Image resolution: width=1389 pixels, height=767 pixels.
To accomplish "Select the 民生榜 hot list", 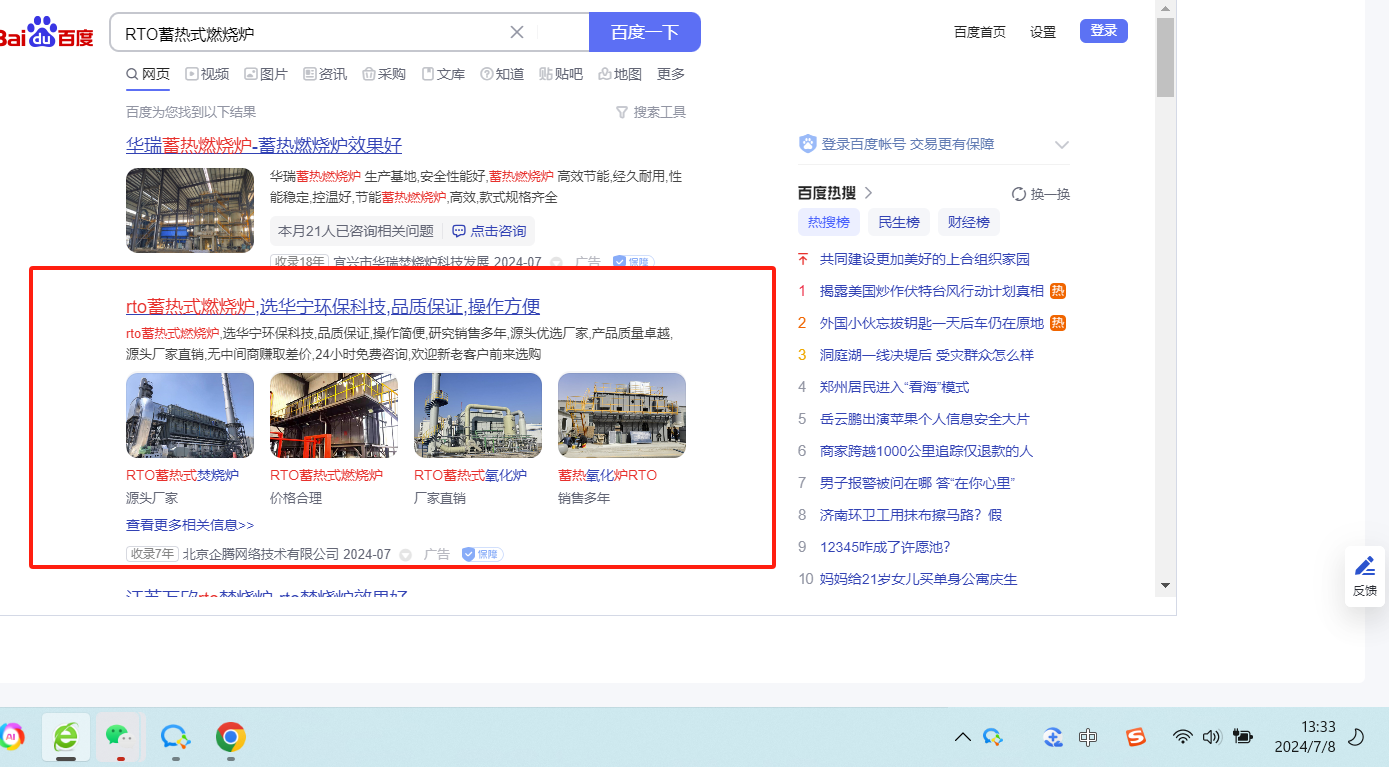I will click(898, 222).
